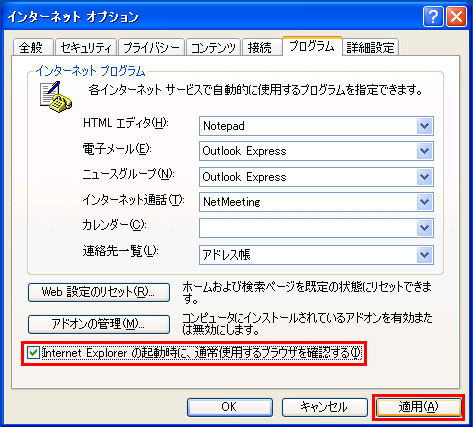Click the reset description text ホームおよび検索ページ
Viewport: 473px width, 427px height.
pyautogui.click(x=307, y=292)
